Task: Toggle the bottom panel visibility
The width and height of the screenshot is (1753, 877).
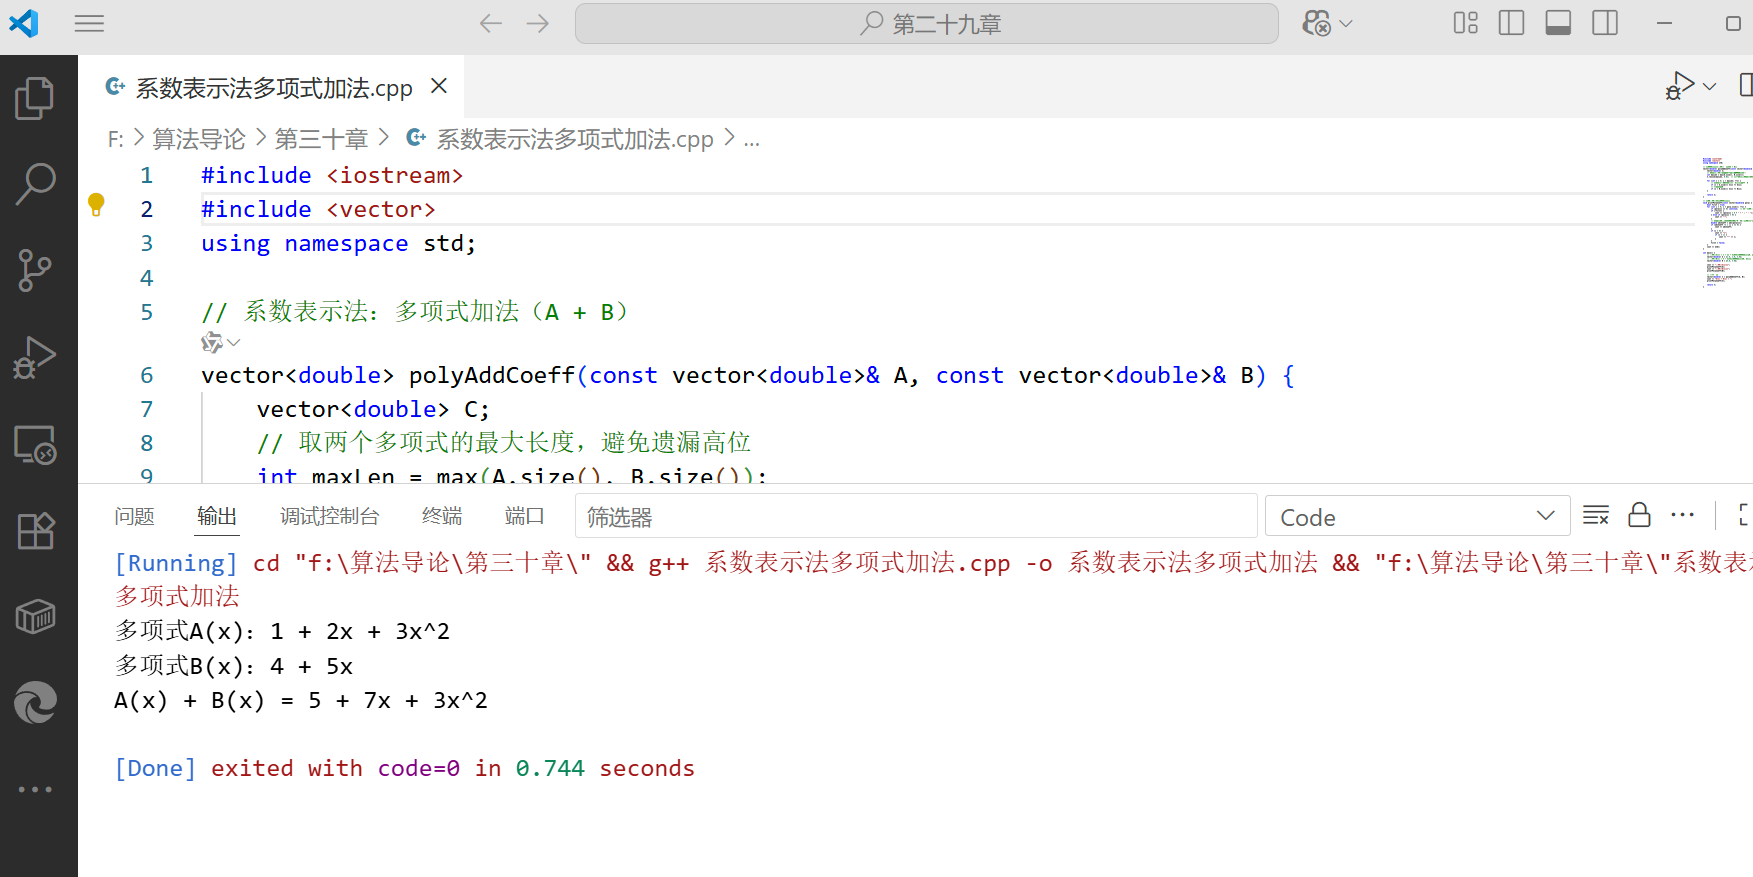Action: (1558, 23)
